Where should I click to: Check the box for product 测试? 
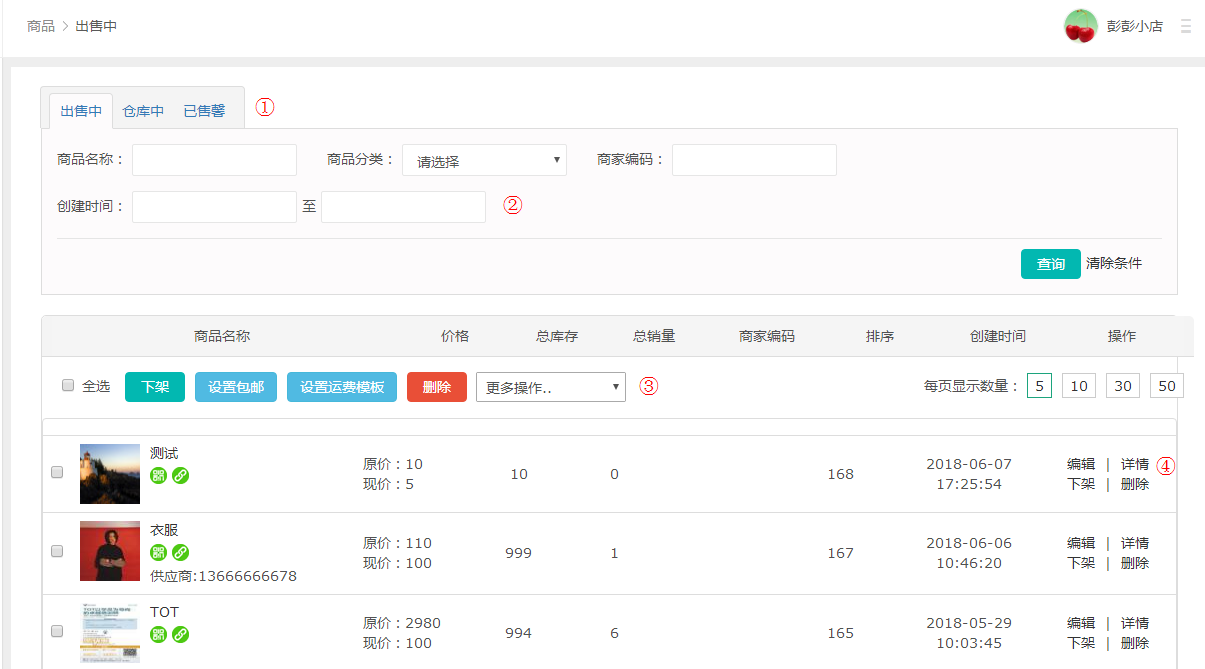point(57,473)
